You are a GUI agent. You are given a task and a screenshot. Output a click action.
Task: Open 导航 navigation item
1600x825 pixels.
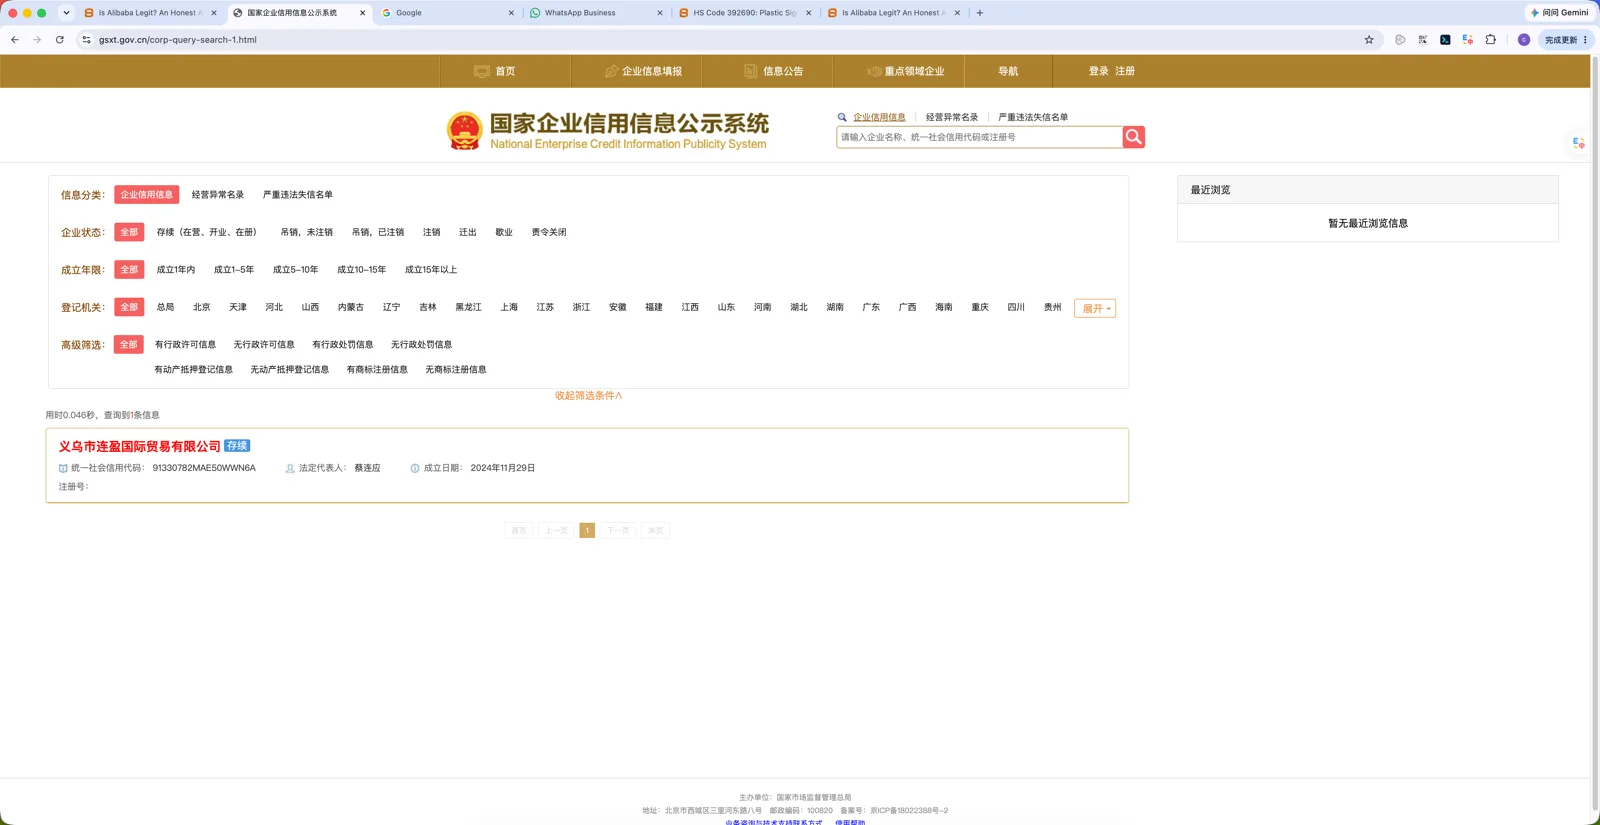[x=1008, y=71]
